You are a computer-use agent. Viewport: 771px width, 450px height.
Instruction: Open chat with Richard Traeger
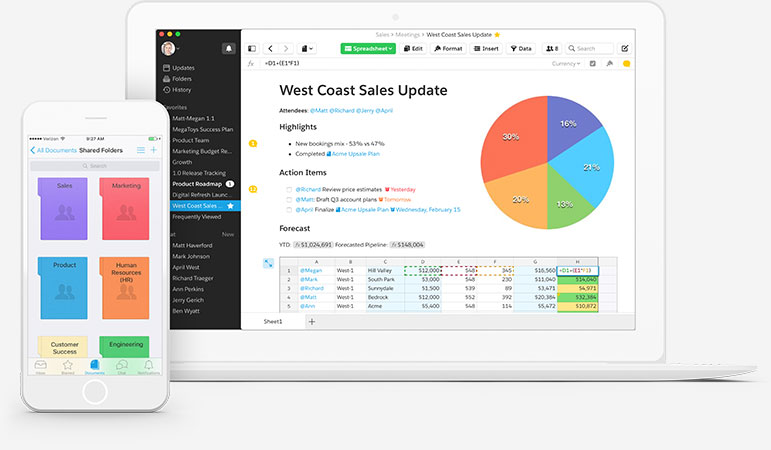pyautogui.click(x=193, y=278)
